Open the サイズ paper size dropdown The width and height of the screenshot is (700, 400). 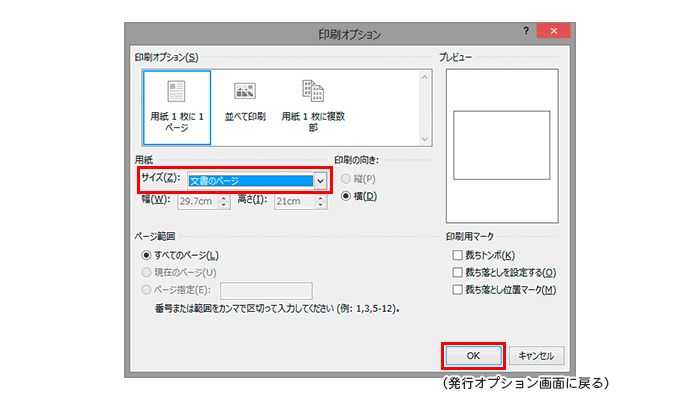(x=320, y=181)
